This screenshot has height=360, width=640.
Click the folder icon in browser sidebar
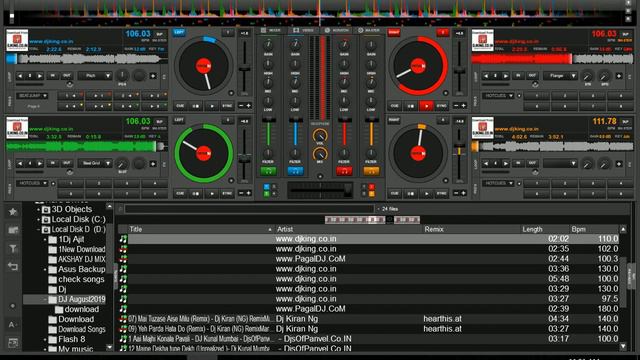click(13, 230)
